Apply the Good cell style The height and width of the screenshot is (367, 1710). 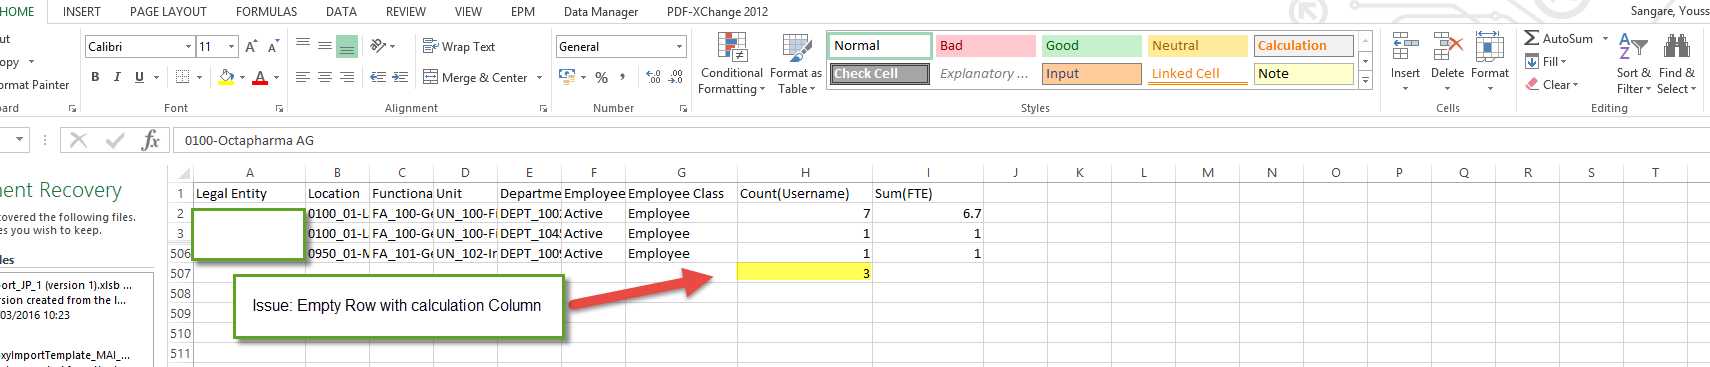[1091, 46]
